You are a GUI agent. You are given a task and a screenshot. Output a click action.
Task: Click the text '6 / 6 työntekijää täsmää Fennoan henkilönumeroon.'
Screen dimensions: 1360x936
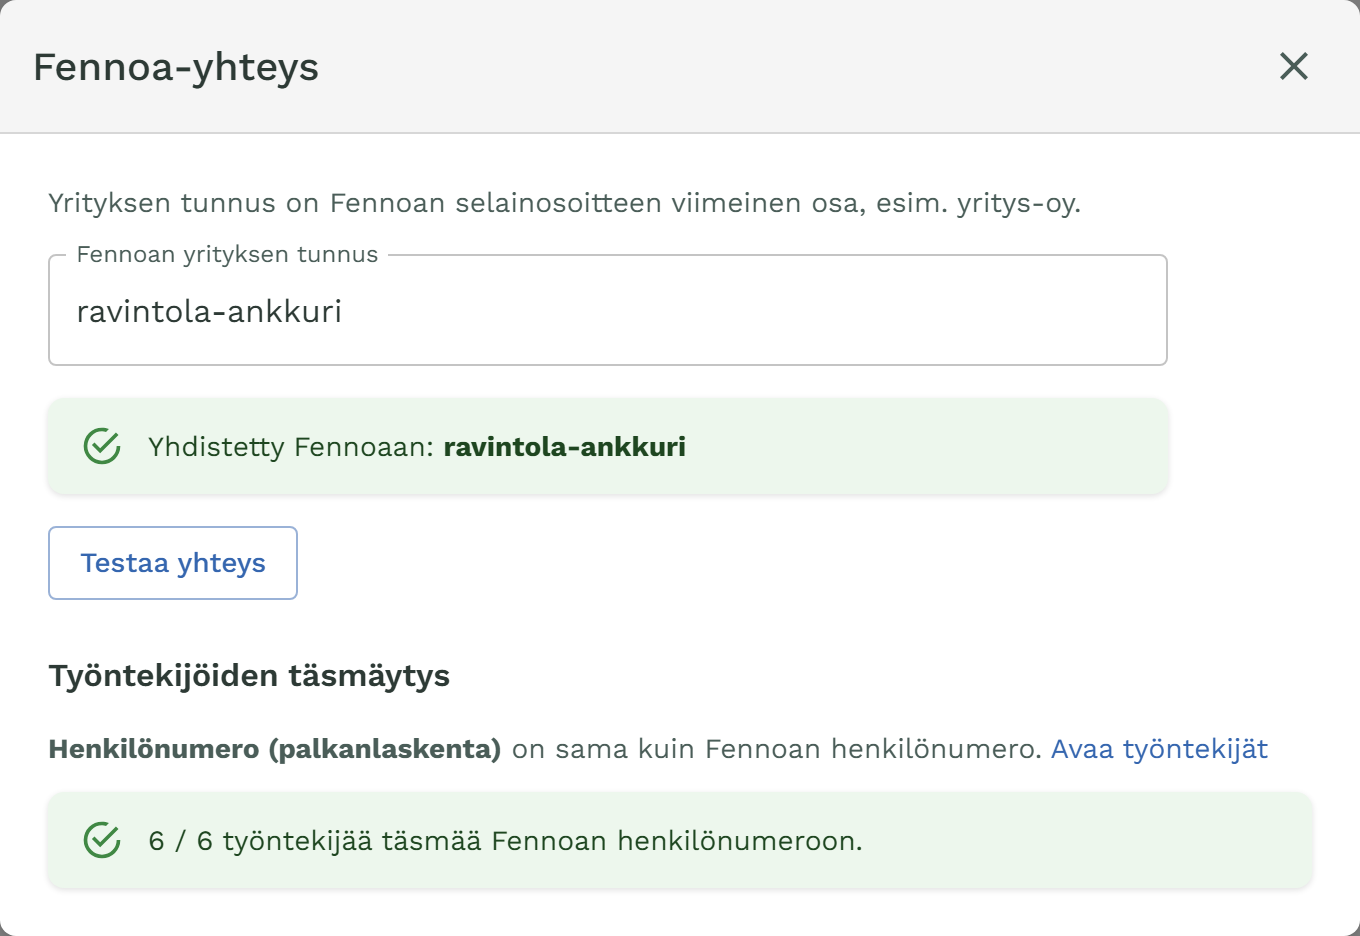click(505, 841)
